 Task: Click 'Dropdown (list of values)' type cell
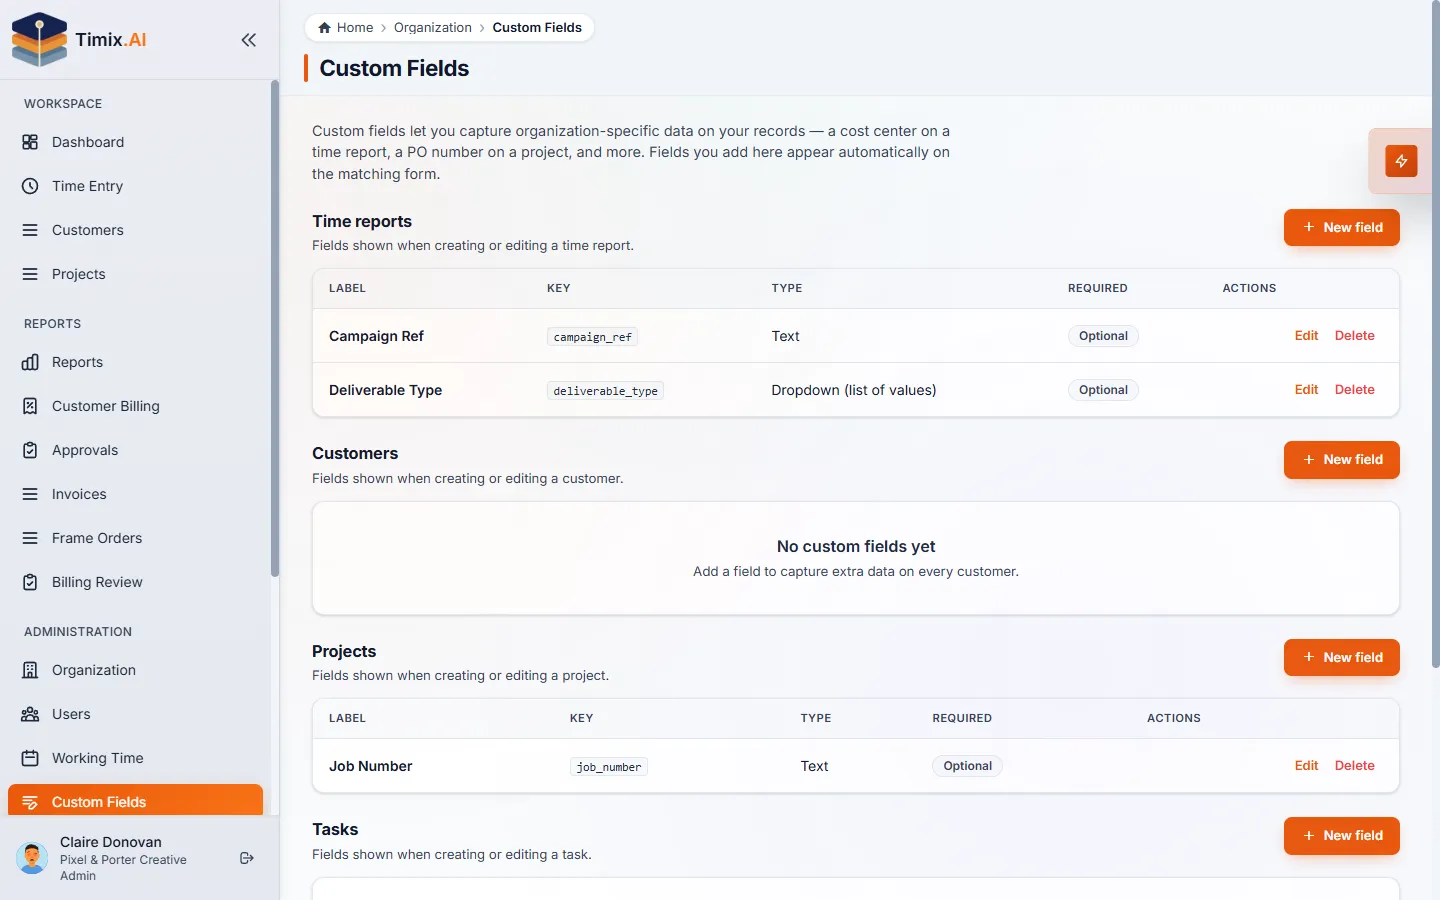pyautogui.click(x=853, y=390)
